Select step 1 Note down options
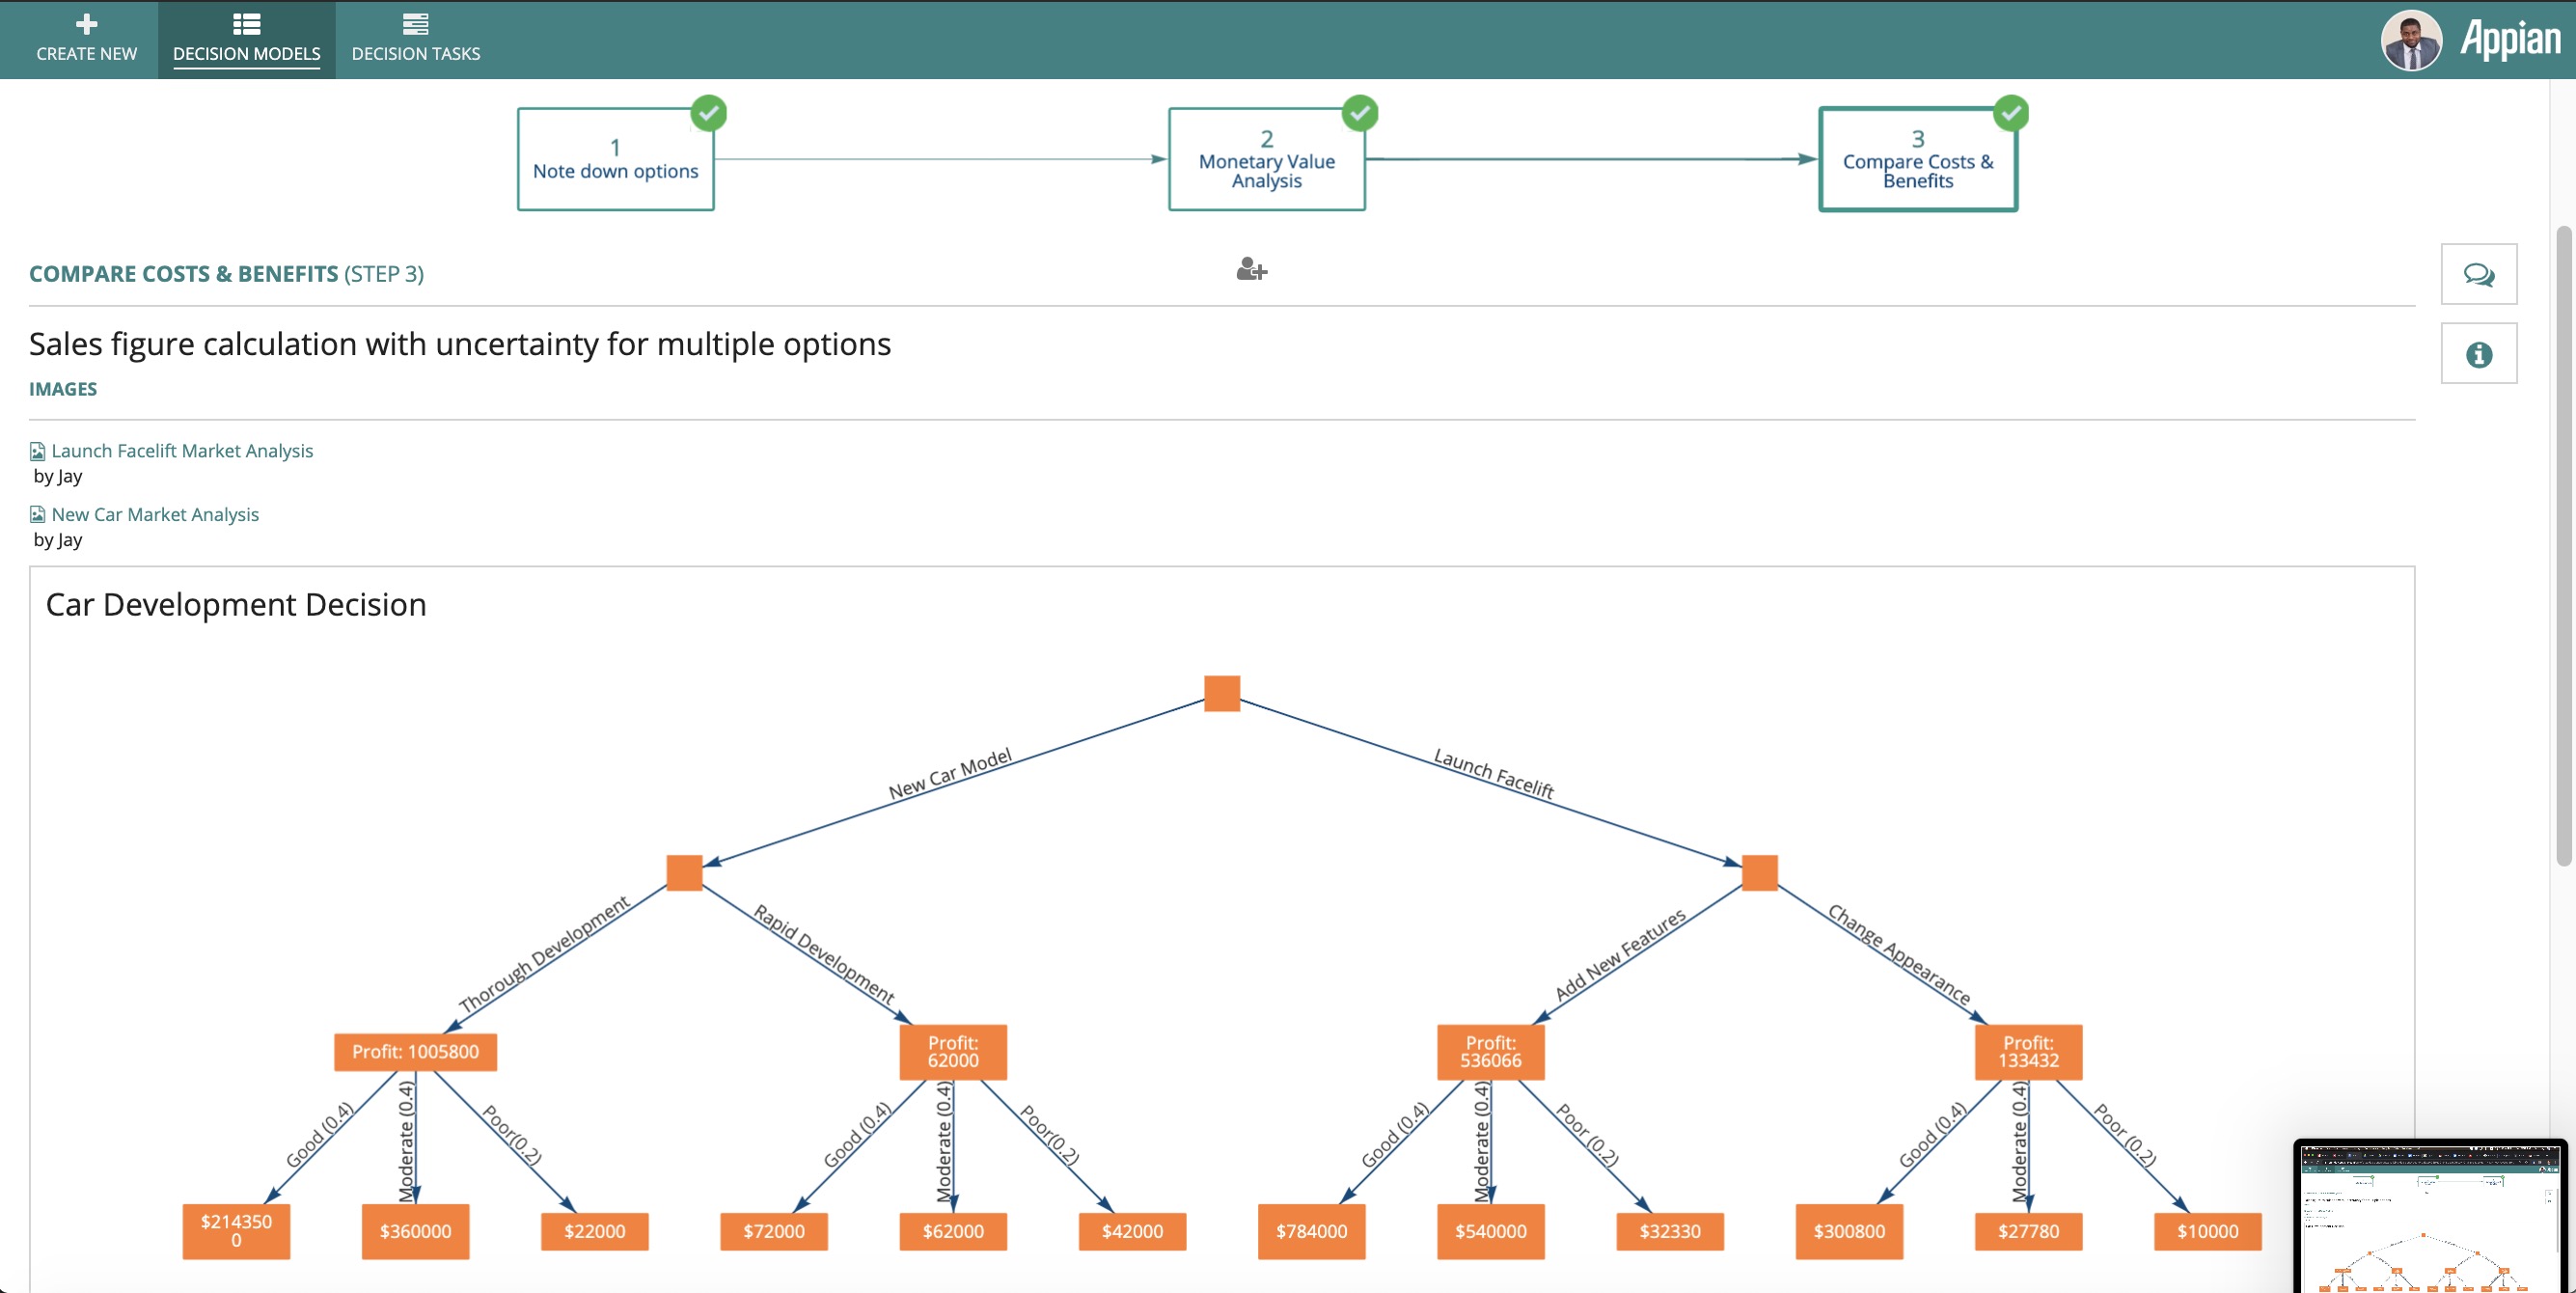 pos(615,160)
